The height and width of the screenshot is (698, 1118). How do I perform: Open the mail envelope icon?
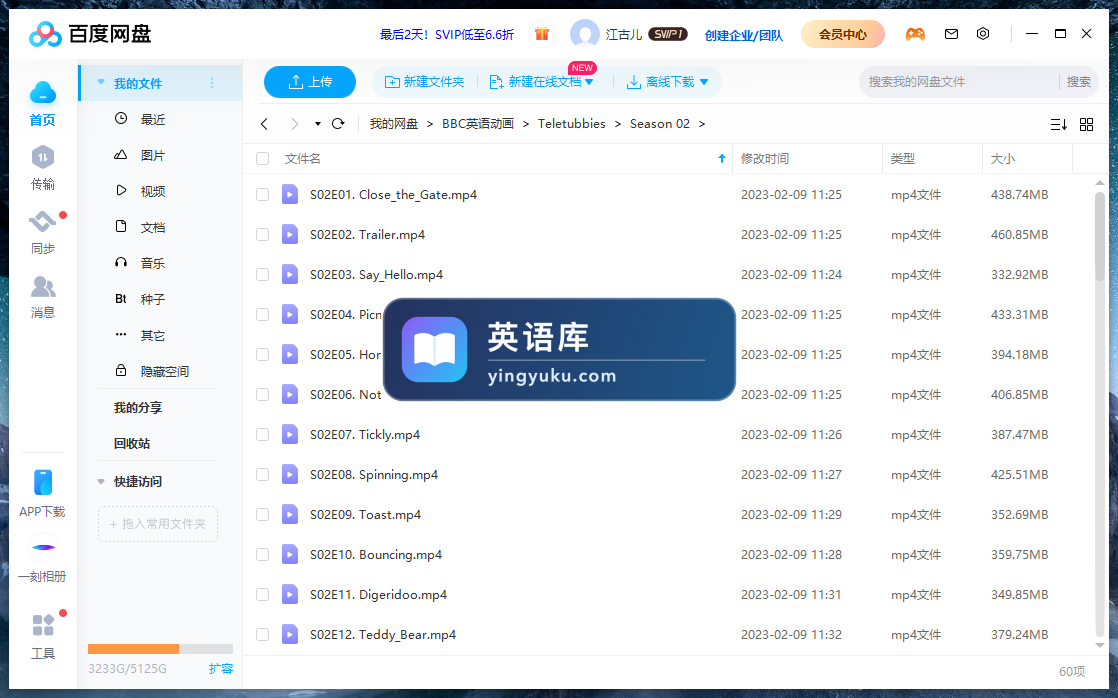tap(951, 34)
